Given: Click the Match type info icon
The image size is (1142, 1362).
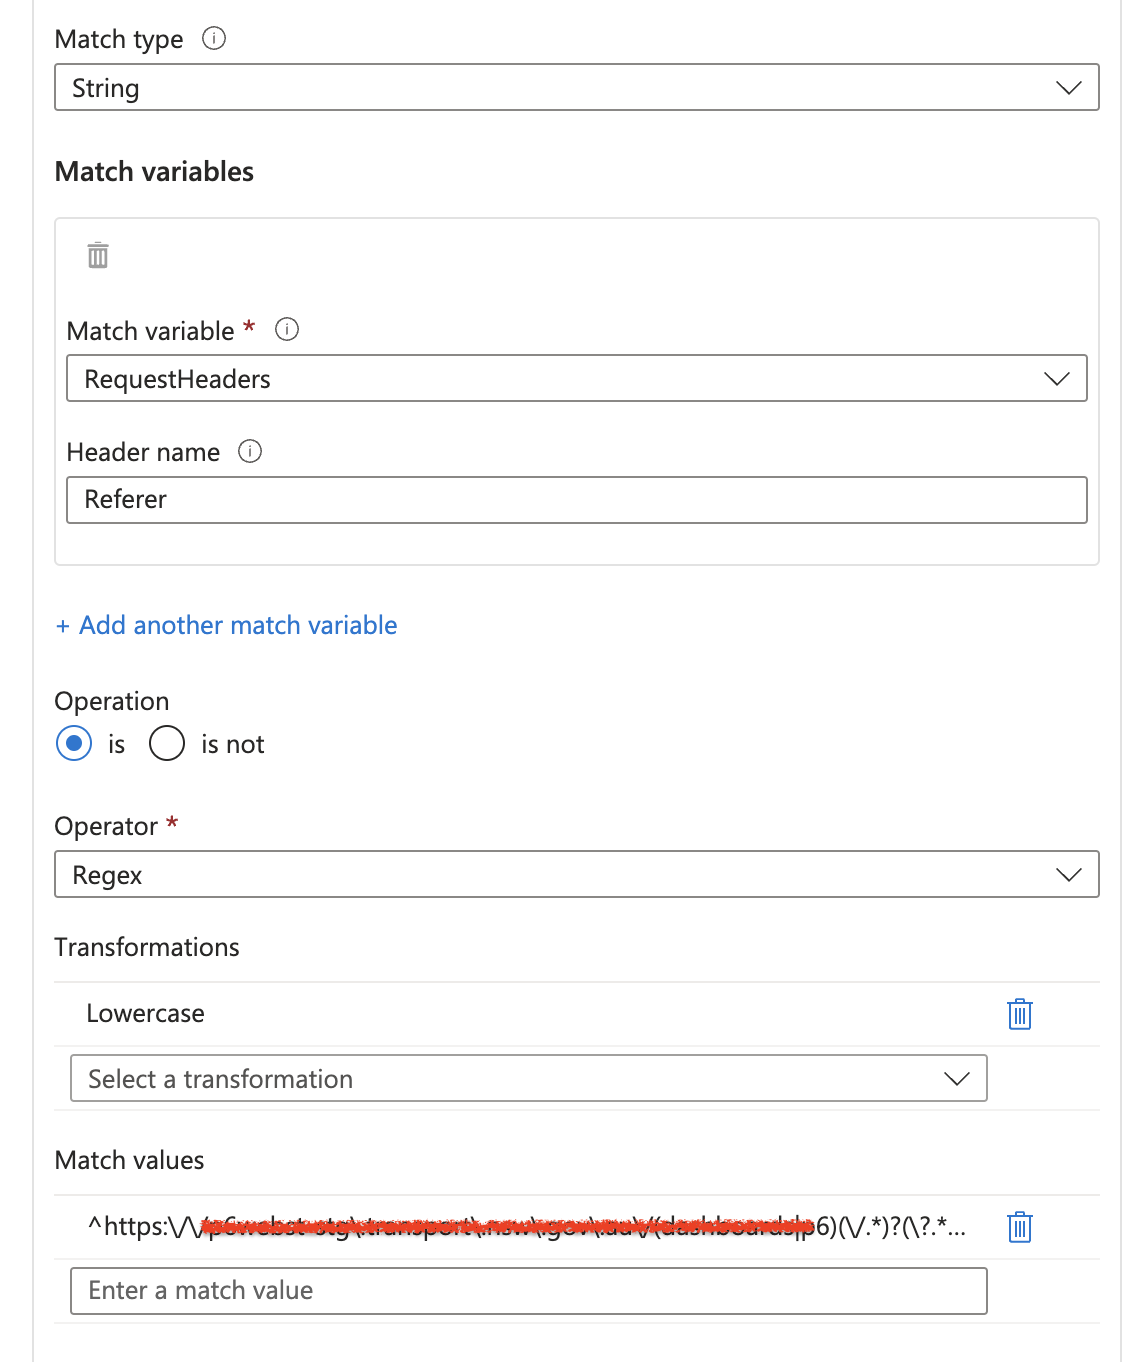Looking at the screenshot, I should (214, 39).
